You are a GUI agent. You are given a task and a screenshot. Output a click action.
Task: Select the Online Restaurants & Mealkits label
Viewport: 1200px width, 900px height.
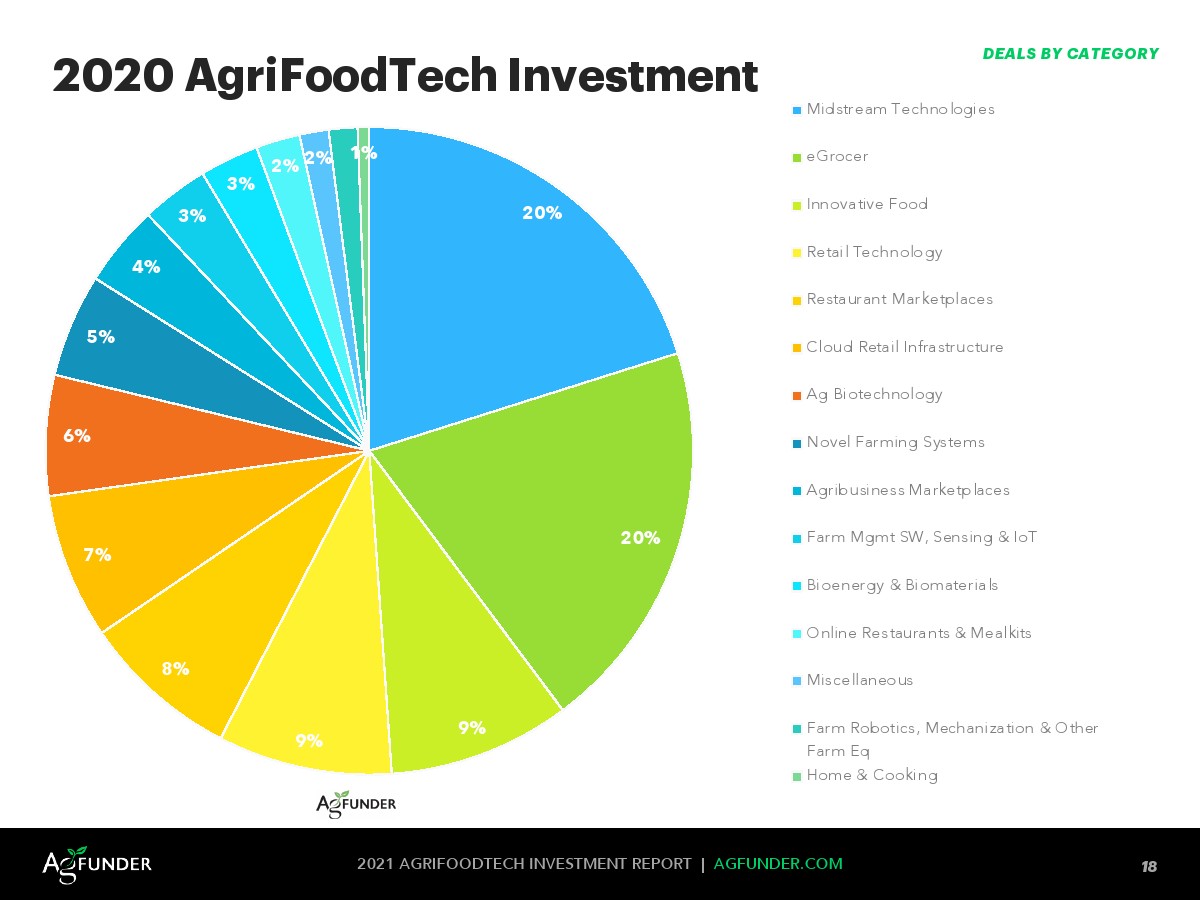click(918, 633)
